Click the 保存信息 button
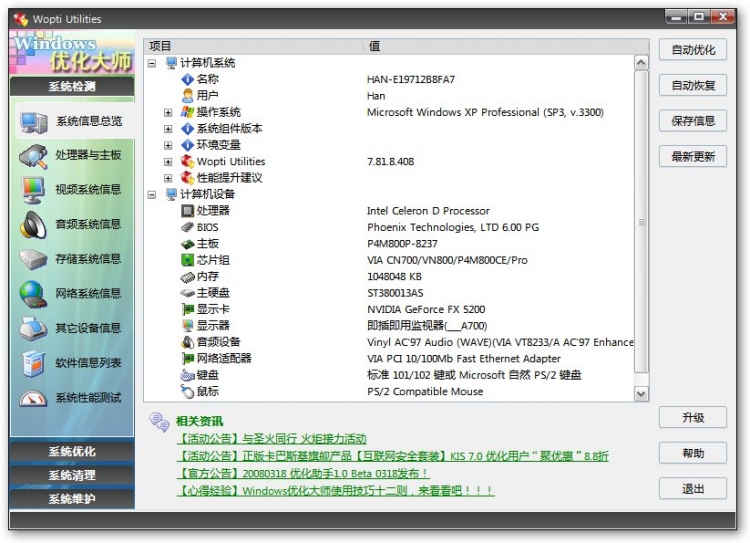The height and width of the screenshot is (543, 750). (x=693, y=121)
